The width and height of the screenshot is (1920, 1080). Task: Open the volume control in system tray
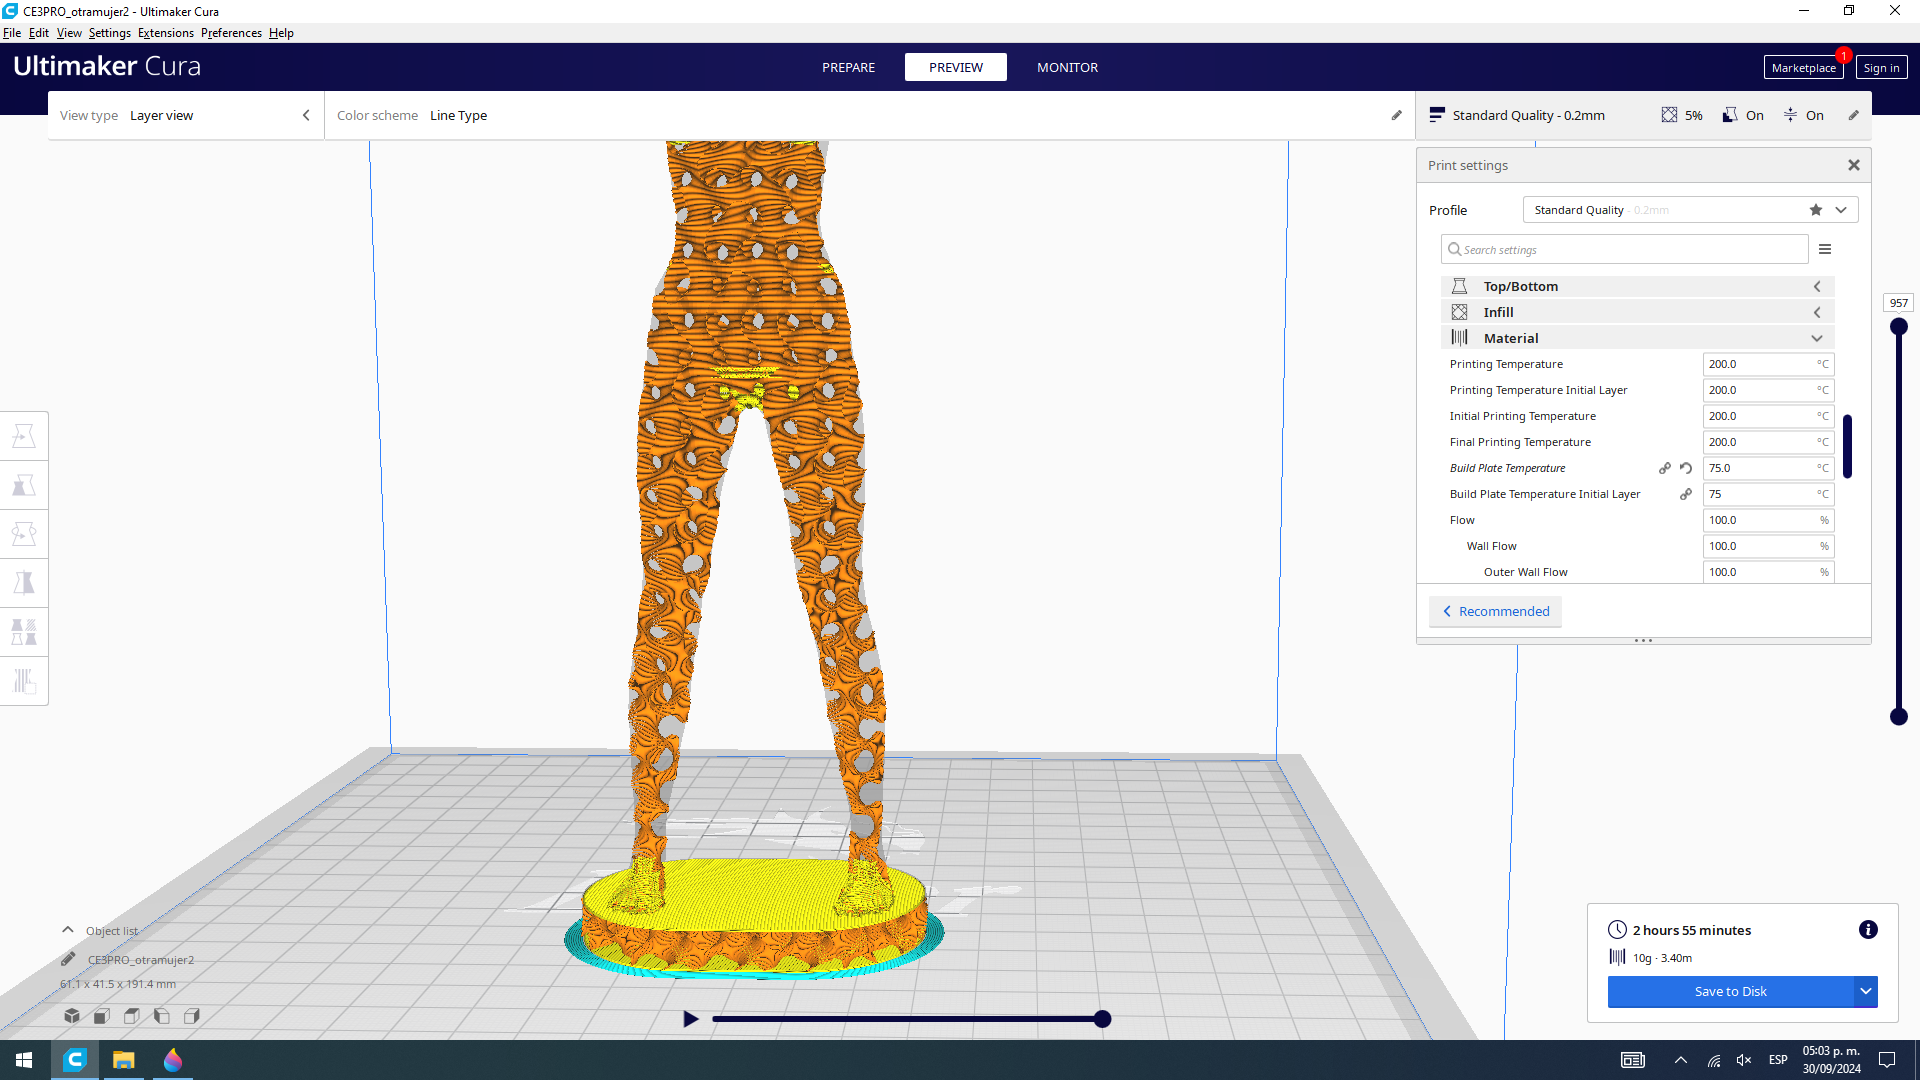coord(1744,1060)
